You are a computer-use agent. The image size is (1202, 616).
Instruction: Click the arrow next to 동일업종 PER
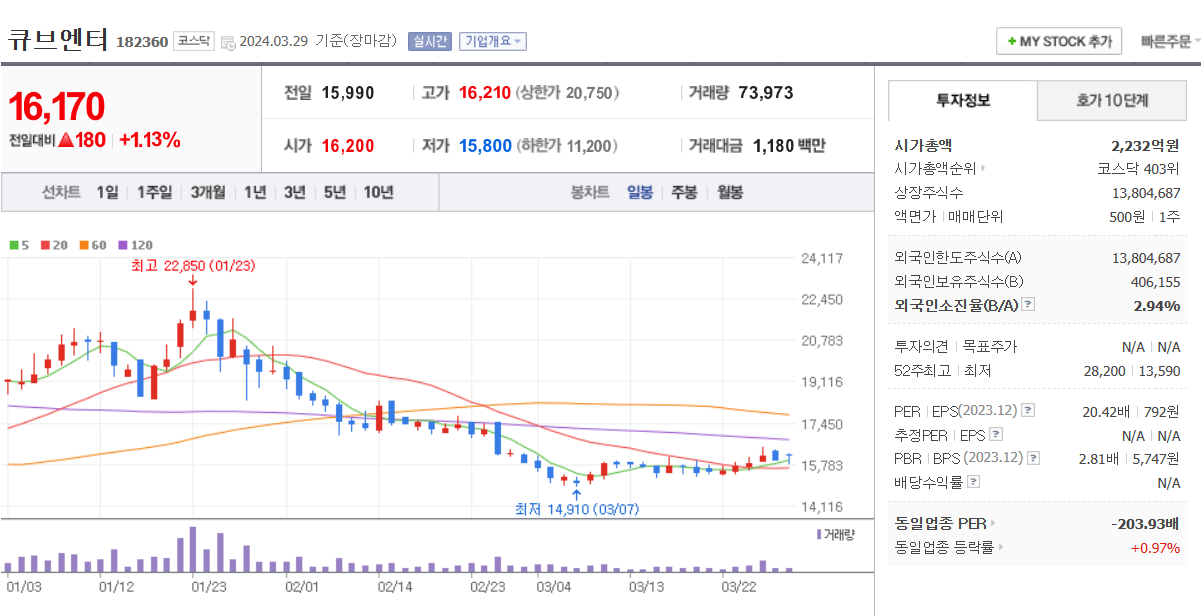(x=993, y=523)
